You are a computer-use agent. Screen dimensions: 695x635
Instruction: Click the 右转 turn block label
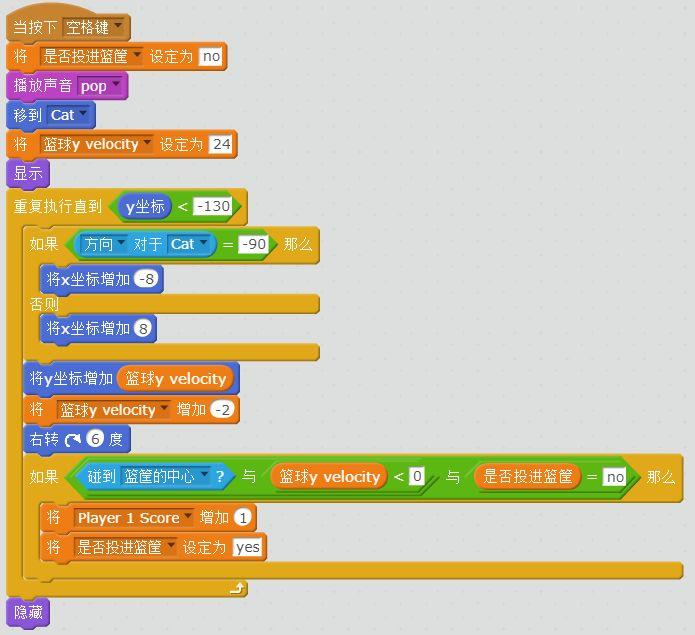coord(44,439)
